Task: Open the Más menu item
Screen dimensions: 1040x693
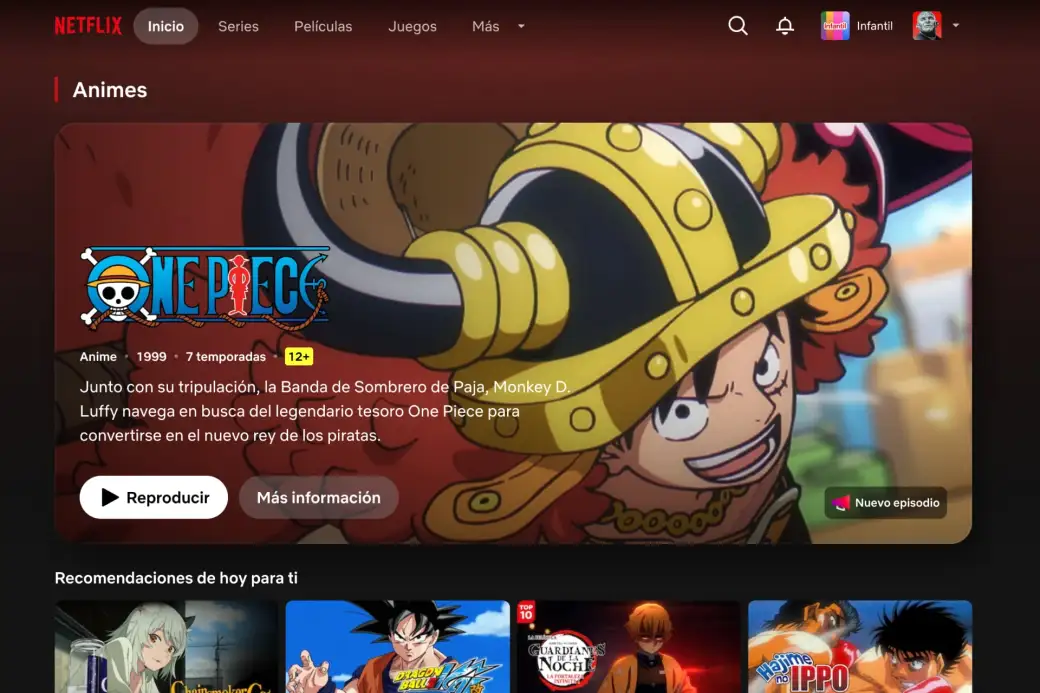Action: 486,26
